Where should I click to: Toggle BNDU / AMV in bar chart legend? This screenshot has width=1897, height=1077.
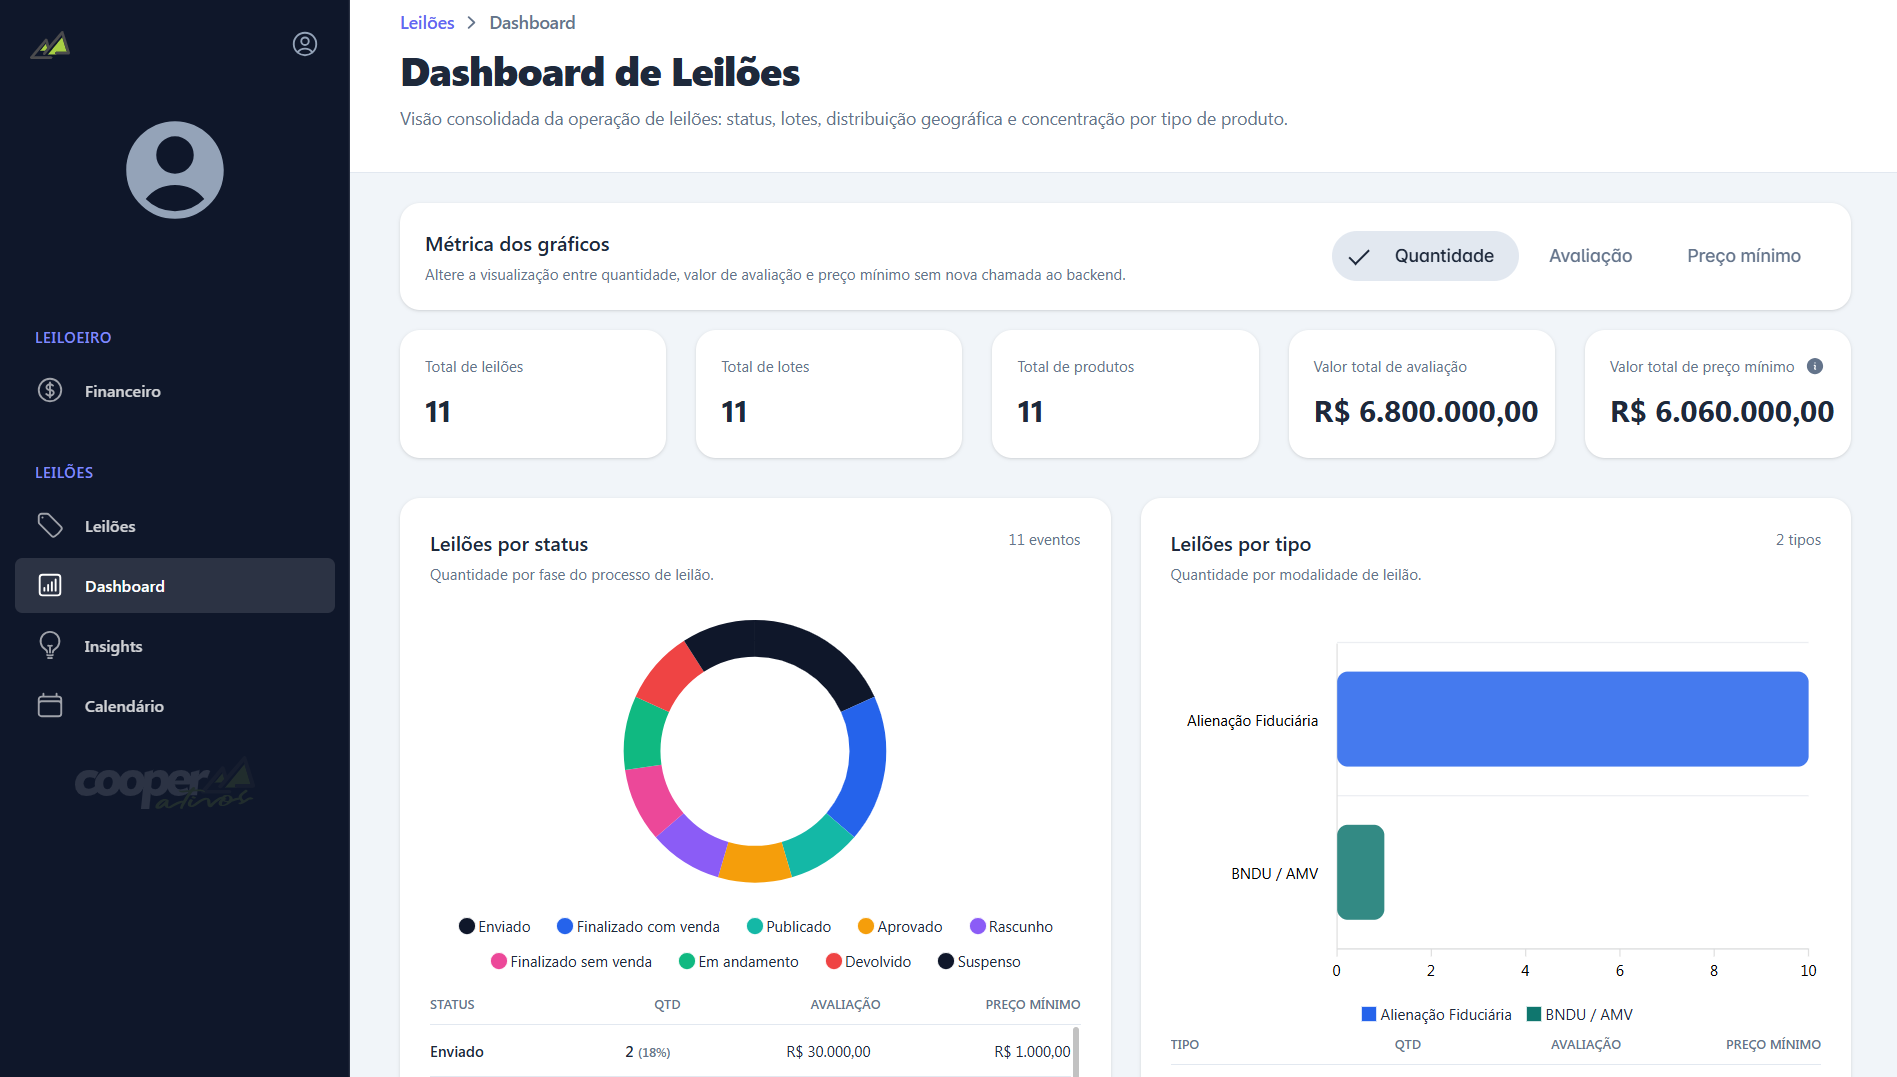pyautogui.click(x=1580, y=1015)
